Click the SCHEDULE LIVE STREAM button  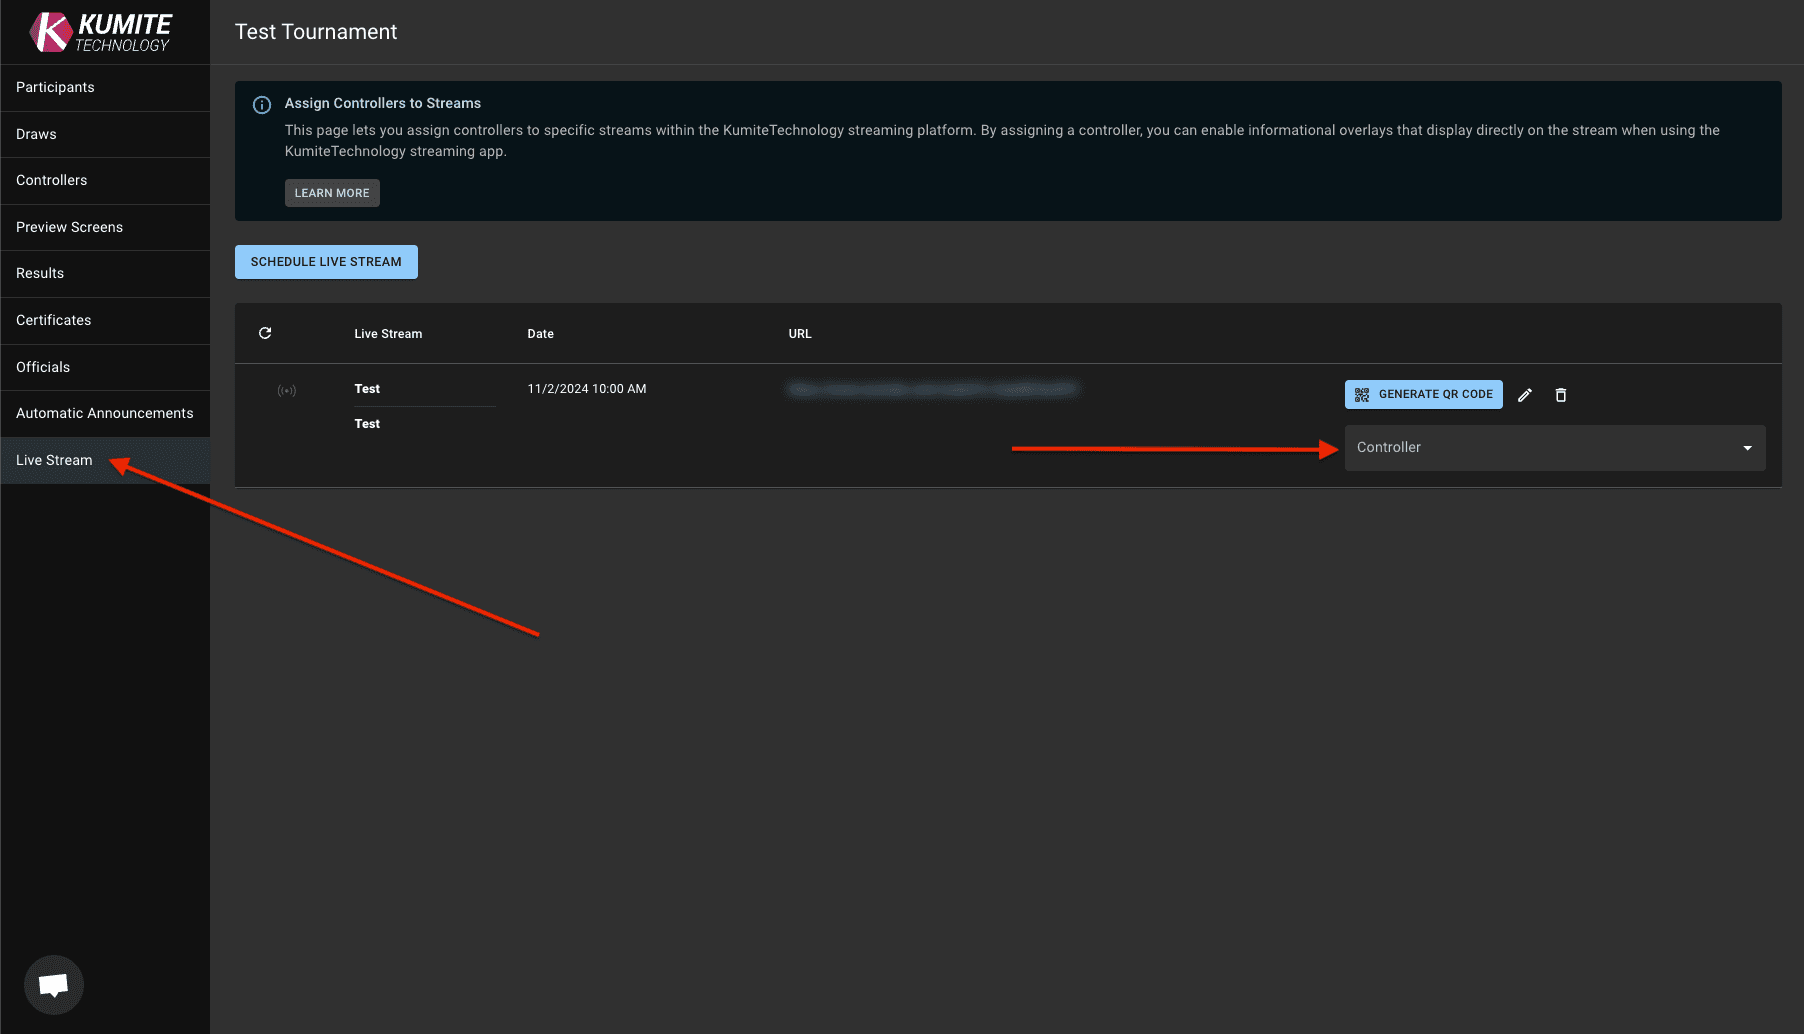[326, 261]
